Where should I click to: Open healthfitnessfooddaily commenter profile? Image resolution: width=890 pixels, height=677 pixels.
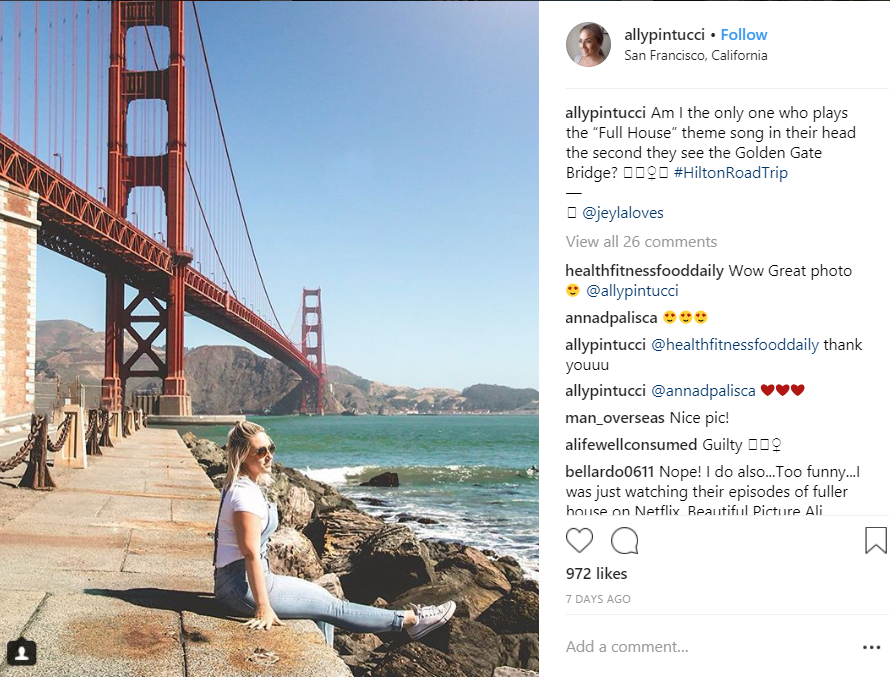pos(644,271)
